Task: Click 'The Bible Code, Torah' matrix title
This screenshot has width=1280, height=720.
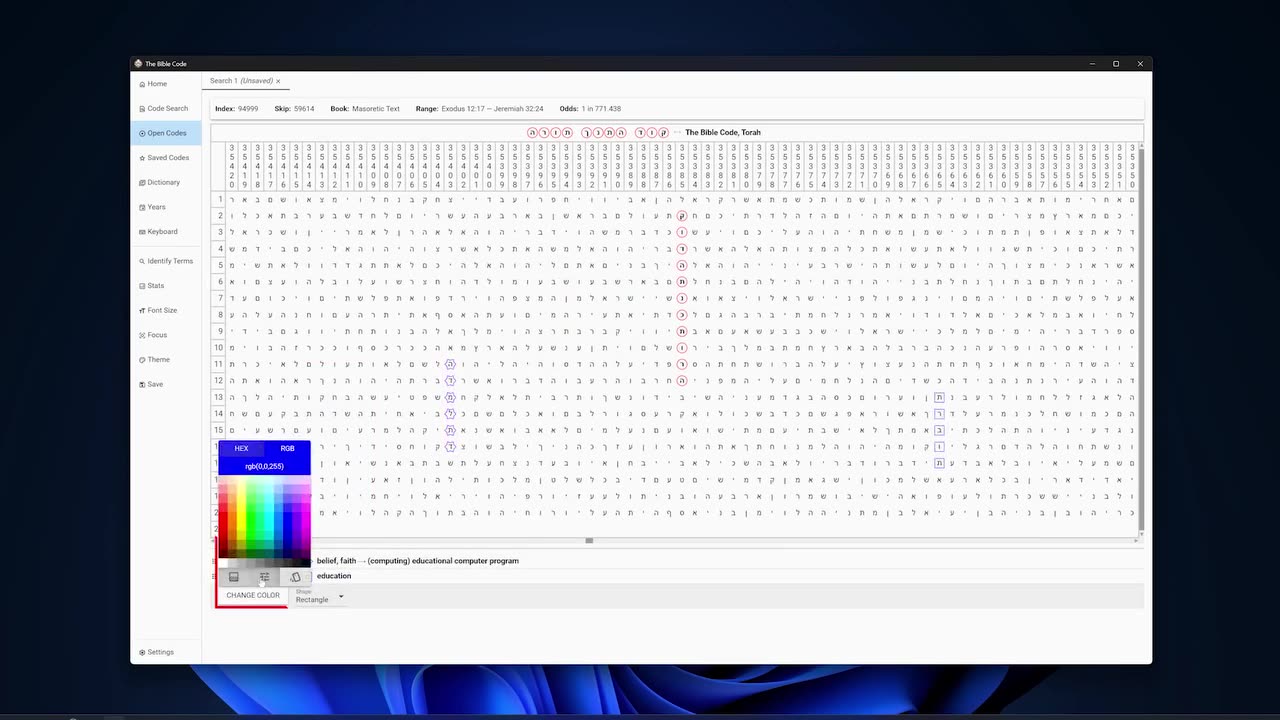Action: click(x=723, y=133)
